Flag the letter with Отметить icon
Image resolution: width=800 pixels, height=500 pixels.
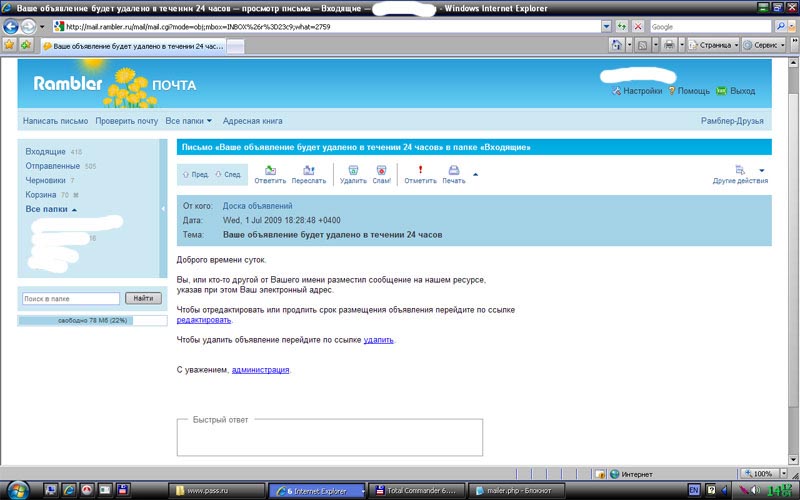tap(420, 174)
